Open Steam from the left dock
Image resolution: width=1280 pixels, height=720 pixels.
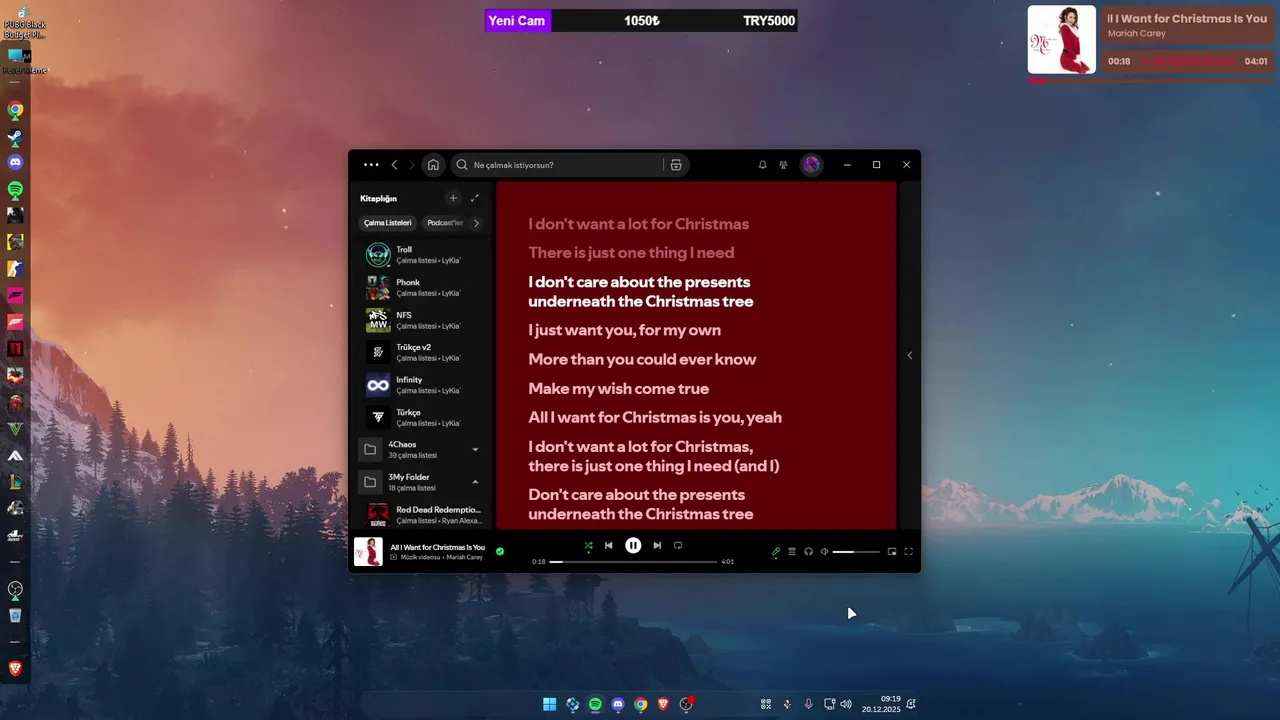click(15, 137)
